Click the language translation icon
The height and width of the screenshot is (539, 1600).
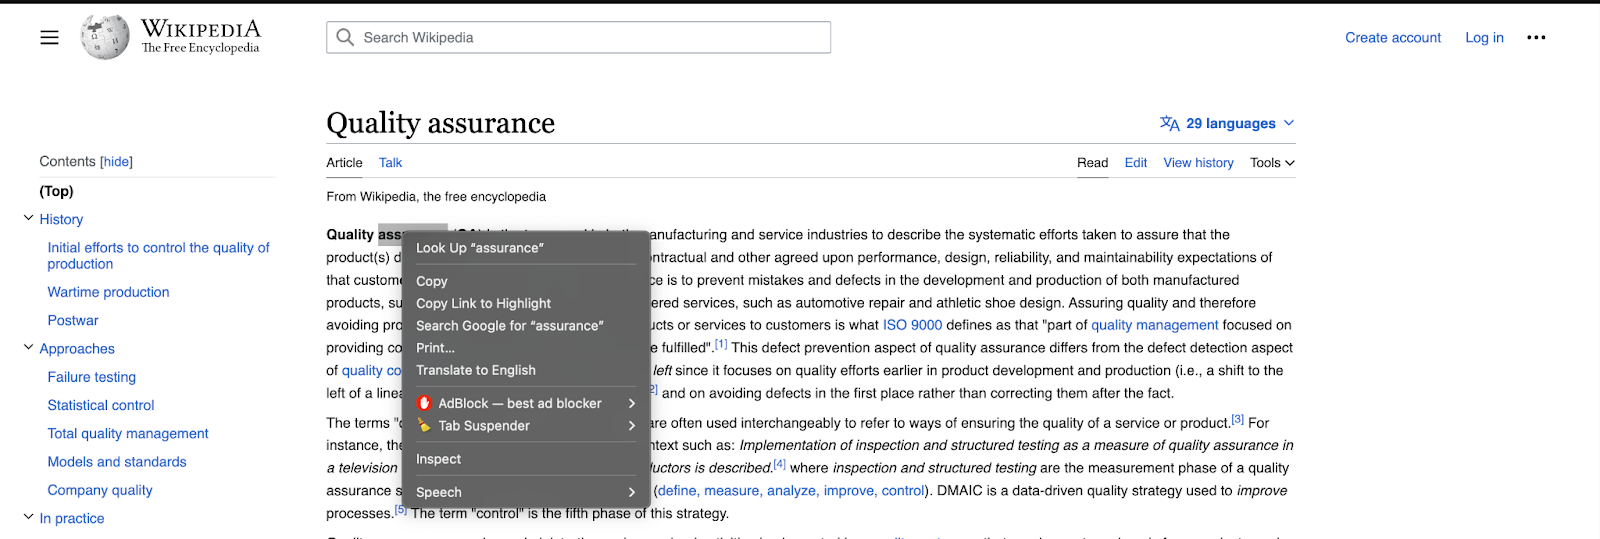pos(1169,123)
